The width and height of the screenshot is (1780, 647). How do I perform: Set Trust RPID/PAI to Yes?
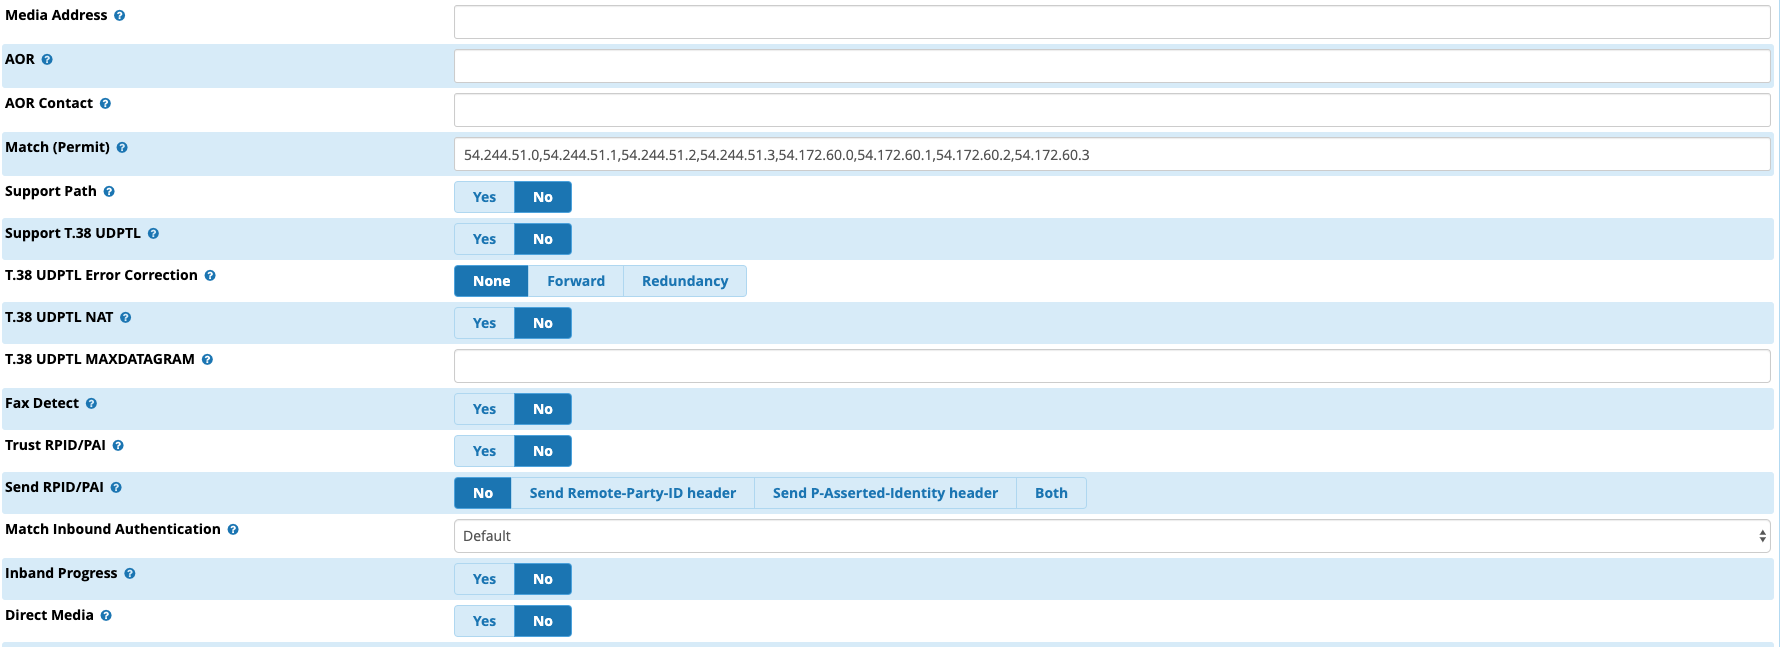click(484, 451)
